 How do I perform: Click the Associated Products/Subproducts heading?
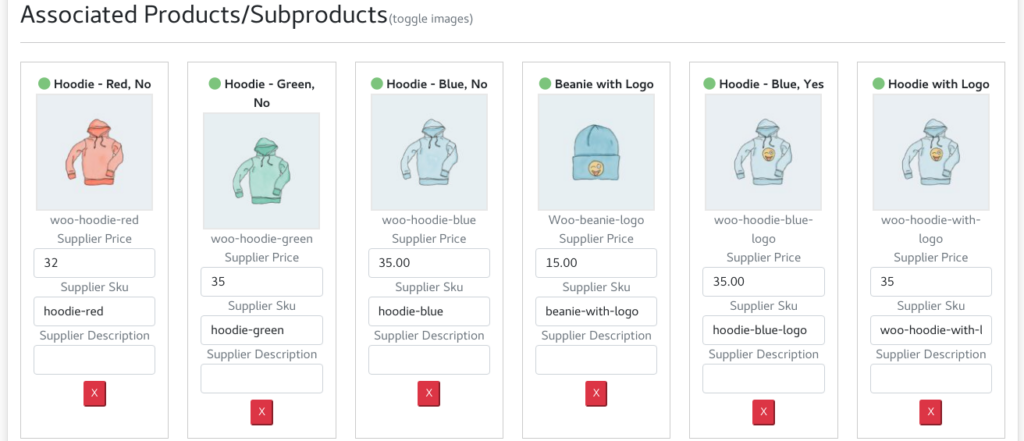coord(204,14)
